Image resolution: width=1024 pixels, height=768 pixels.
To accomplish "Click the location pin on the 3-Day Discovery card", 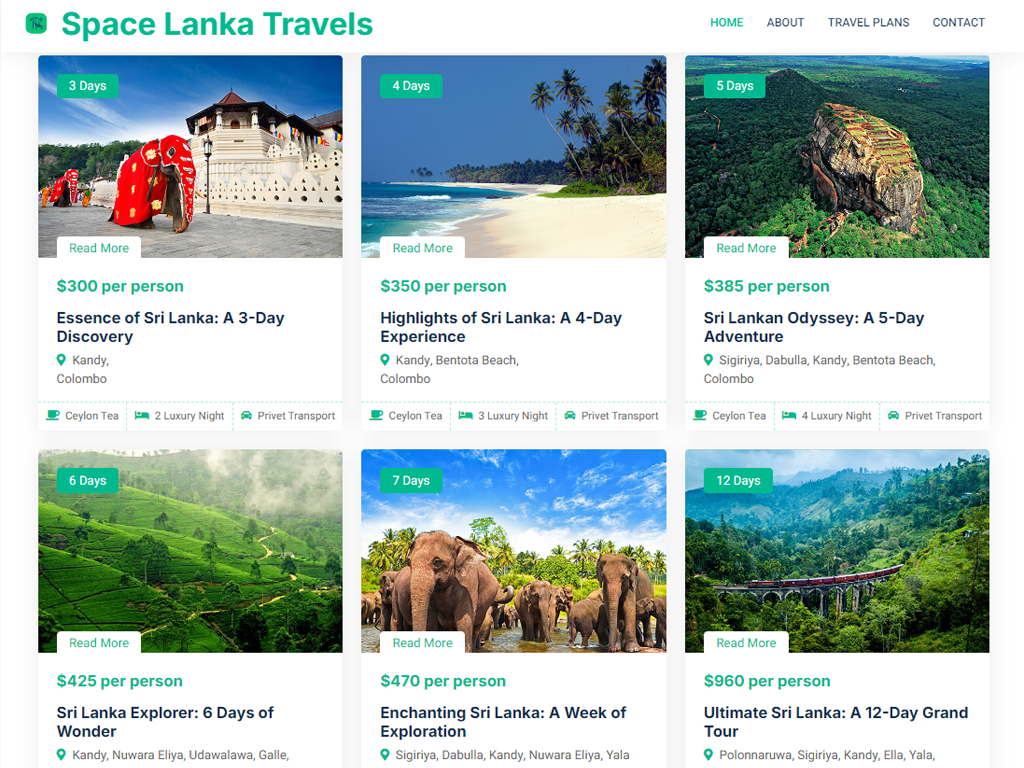I will 61,360.
